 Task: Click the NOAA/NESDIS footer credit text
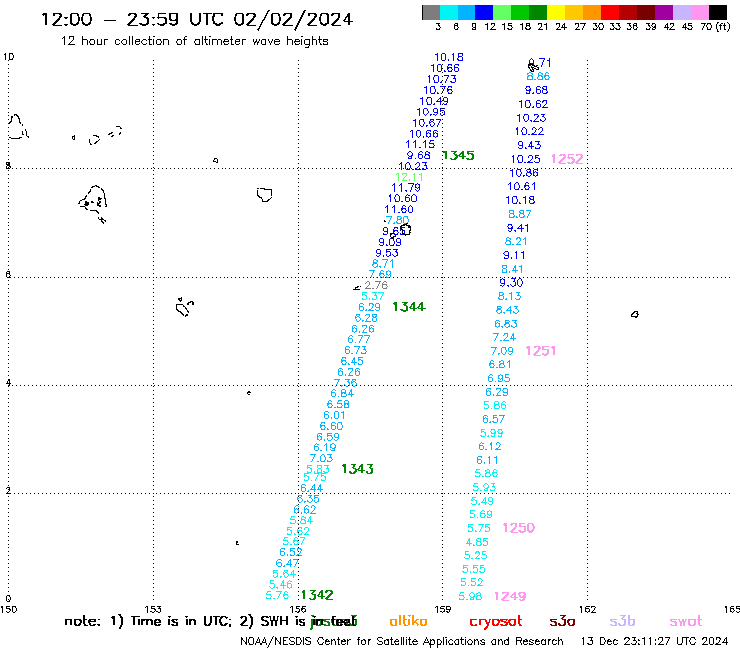402,641
